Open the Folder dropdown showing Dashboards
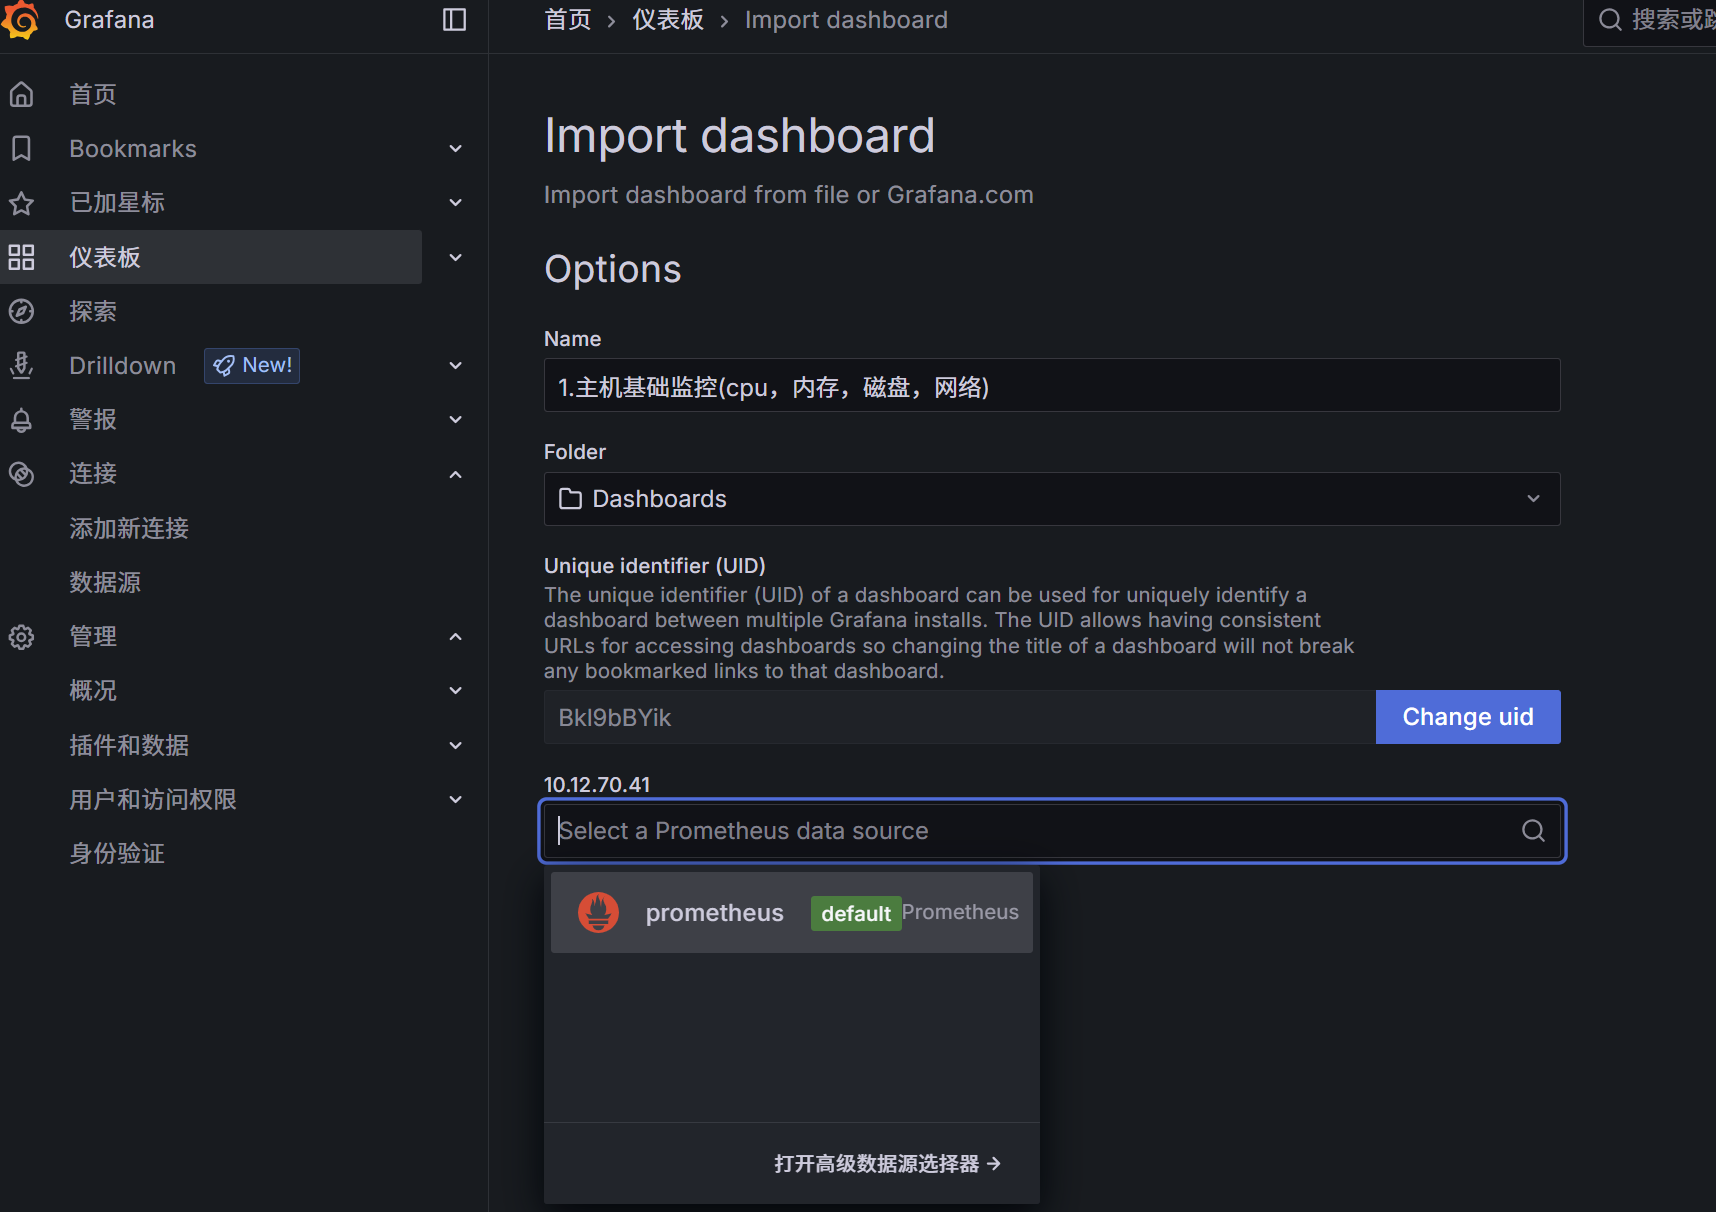Image resolution: width=1716 pixels, height=1212 pixels. (1052, 499)
